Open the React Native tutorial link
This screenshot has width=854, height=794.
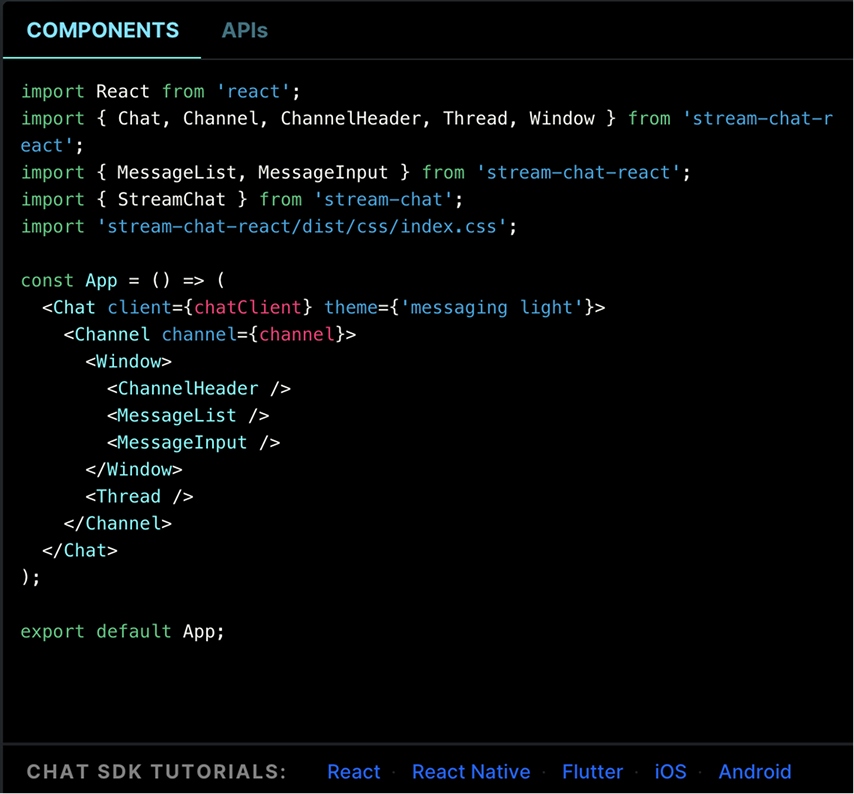[x=471, y=772]
